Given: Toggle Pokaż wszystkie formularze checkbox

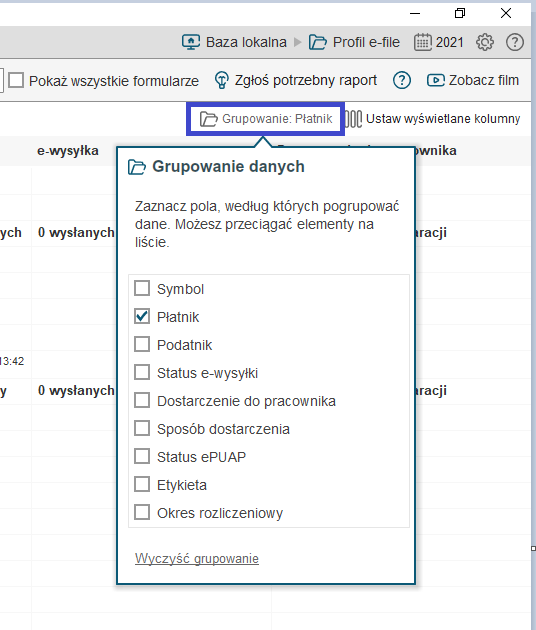Looking at the screenshot, I should point(16,80).
